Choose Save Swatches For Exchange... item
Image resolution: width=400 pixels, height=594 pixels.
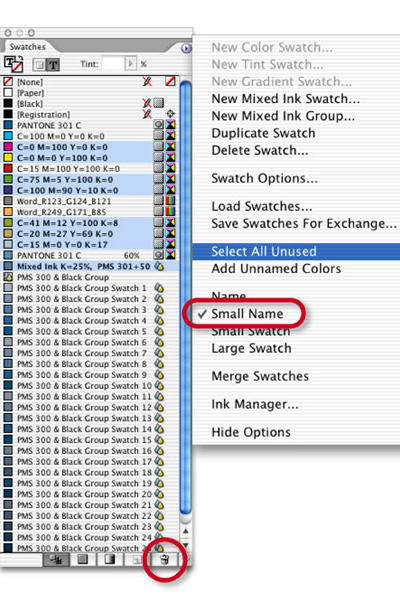[x=304, y=224]
